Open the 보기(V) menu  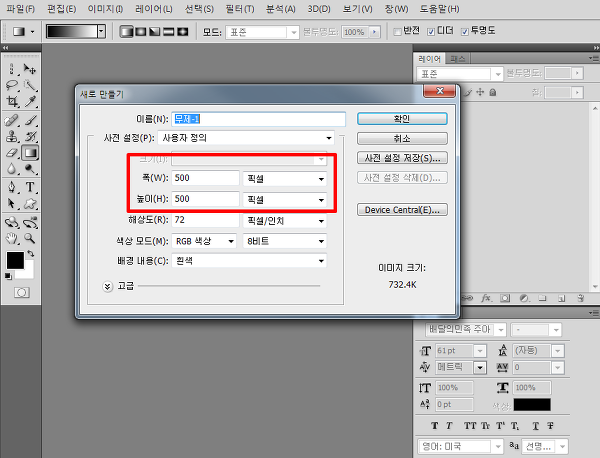[x=357, y=9]
